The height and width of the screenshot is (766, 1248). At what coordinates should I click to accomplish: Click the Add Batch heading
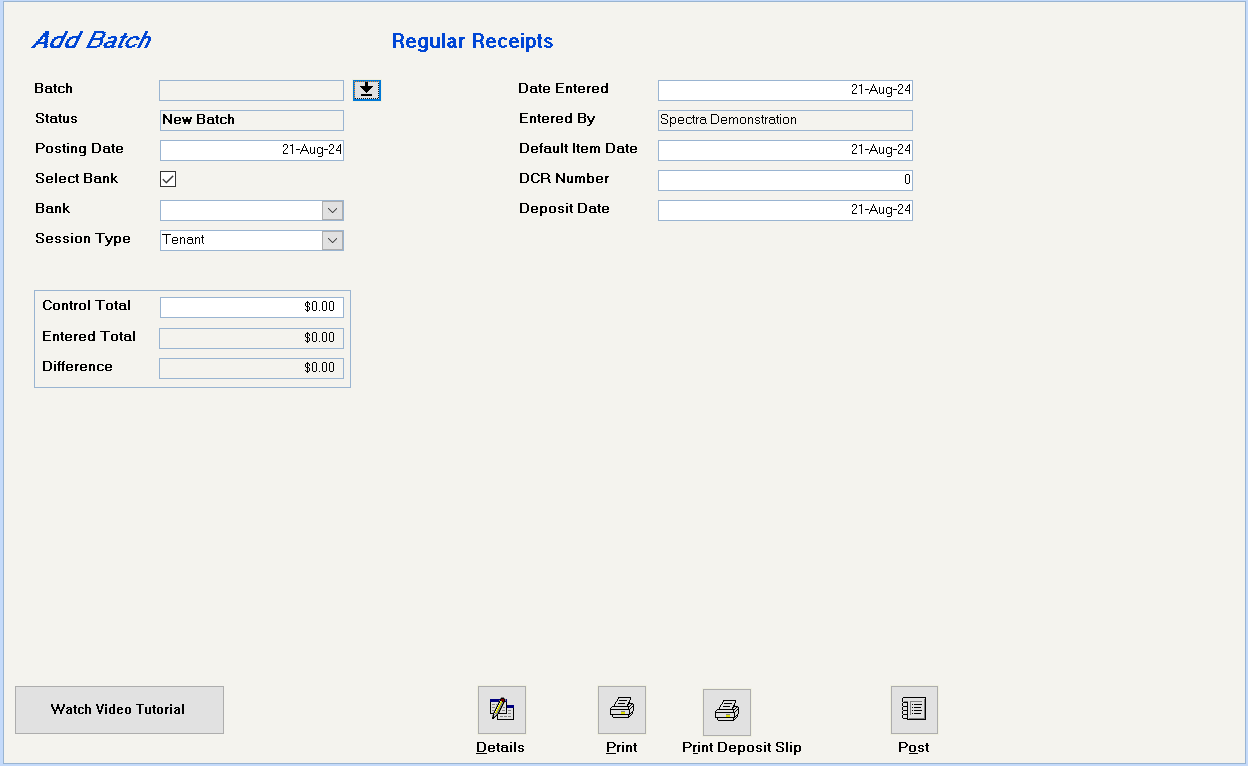[x=92, y=40]
